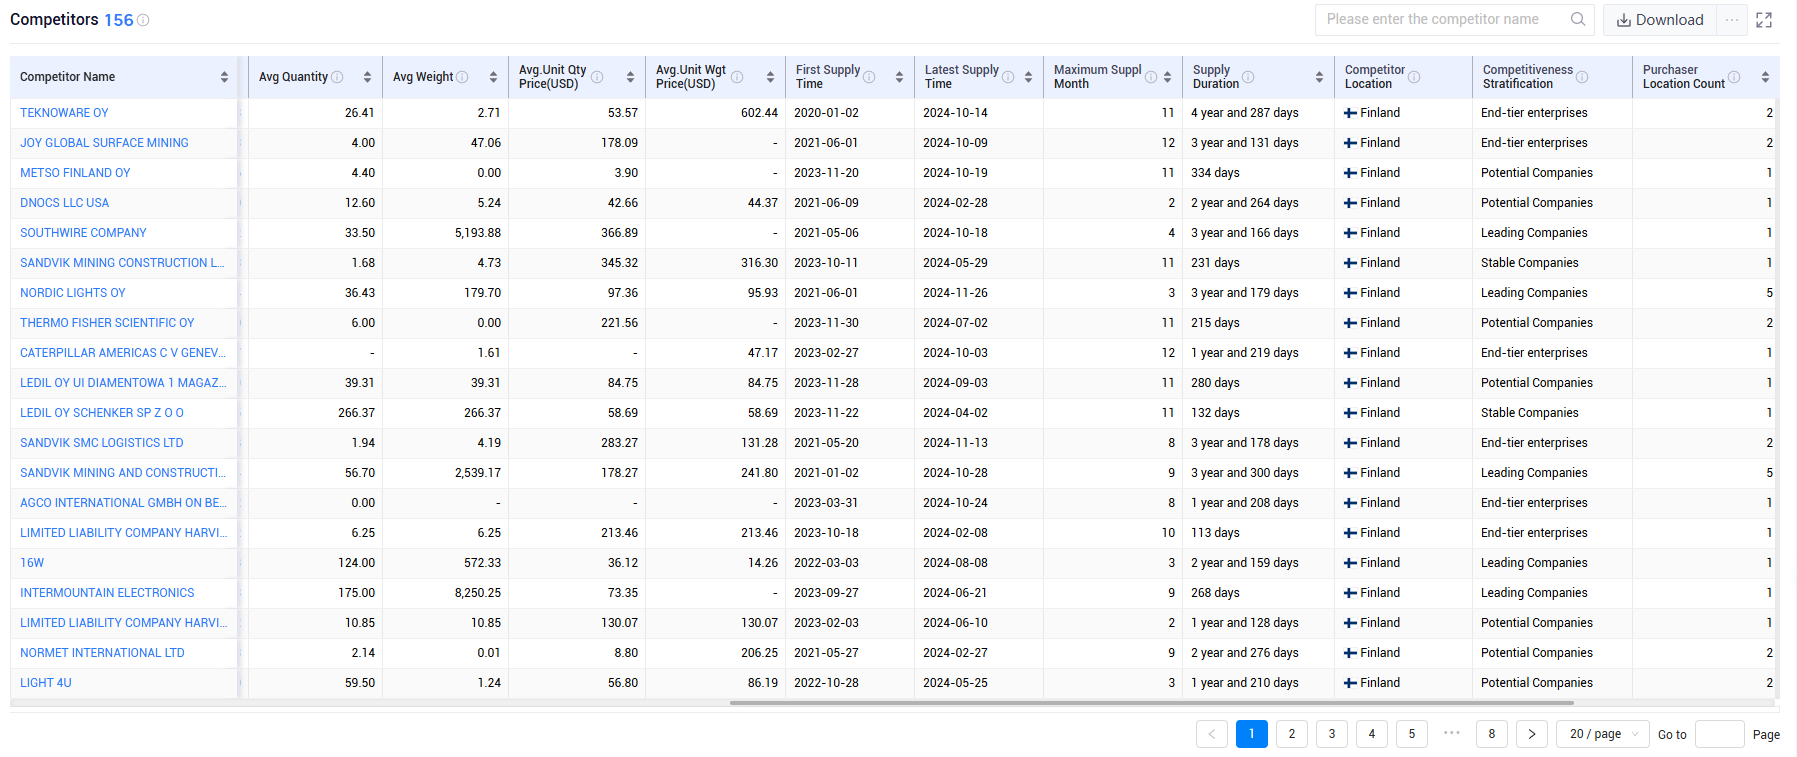Sort by Avg.Unit Wgt Price column
The width and height of the screenshot is (1797, 757).
770,77
